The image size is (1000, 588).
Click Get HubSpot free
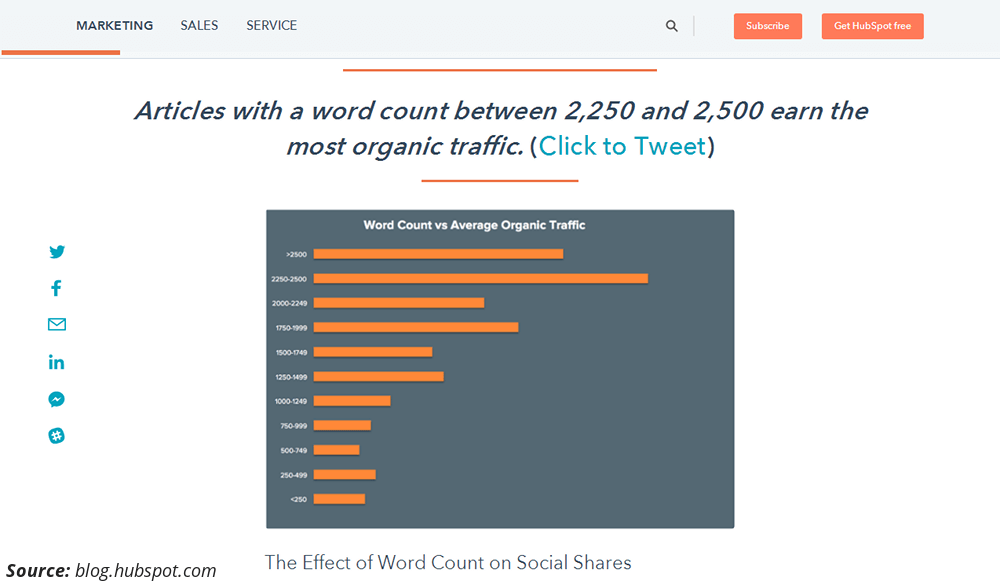coord(872,26)
